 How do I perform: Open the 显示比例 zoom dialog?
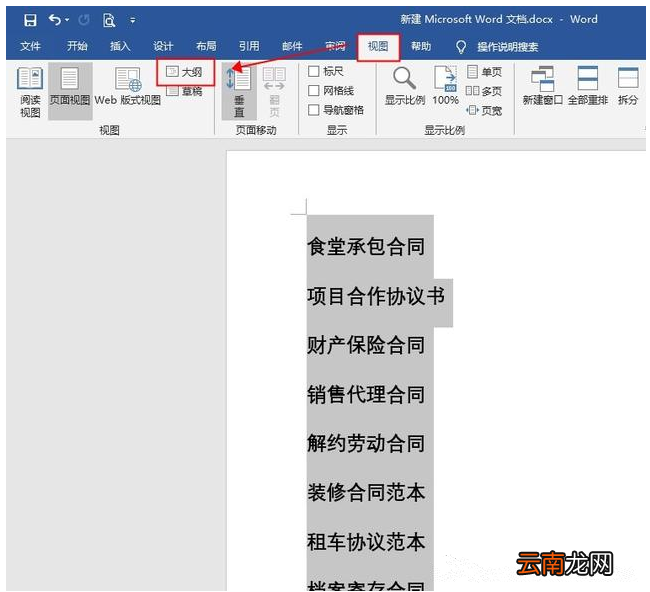point(405,86)
